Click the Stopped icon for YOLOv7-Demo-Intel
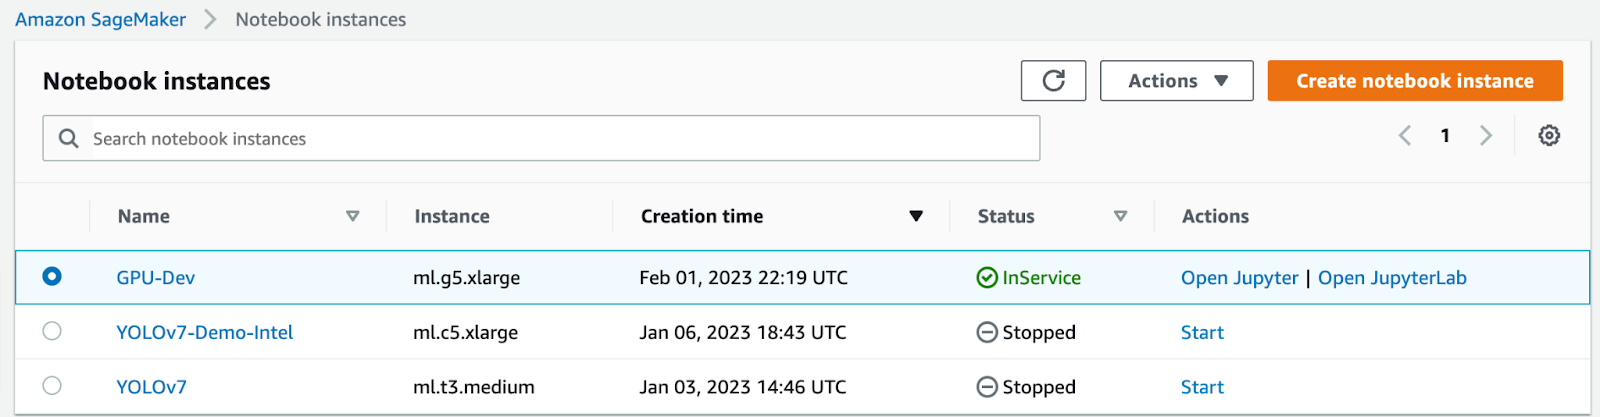The height and width of the screenshot is (417, 1600). coord(987,332)
